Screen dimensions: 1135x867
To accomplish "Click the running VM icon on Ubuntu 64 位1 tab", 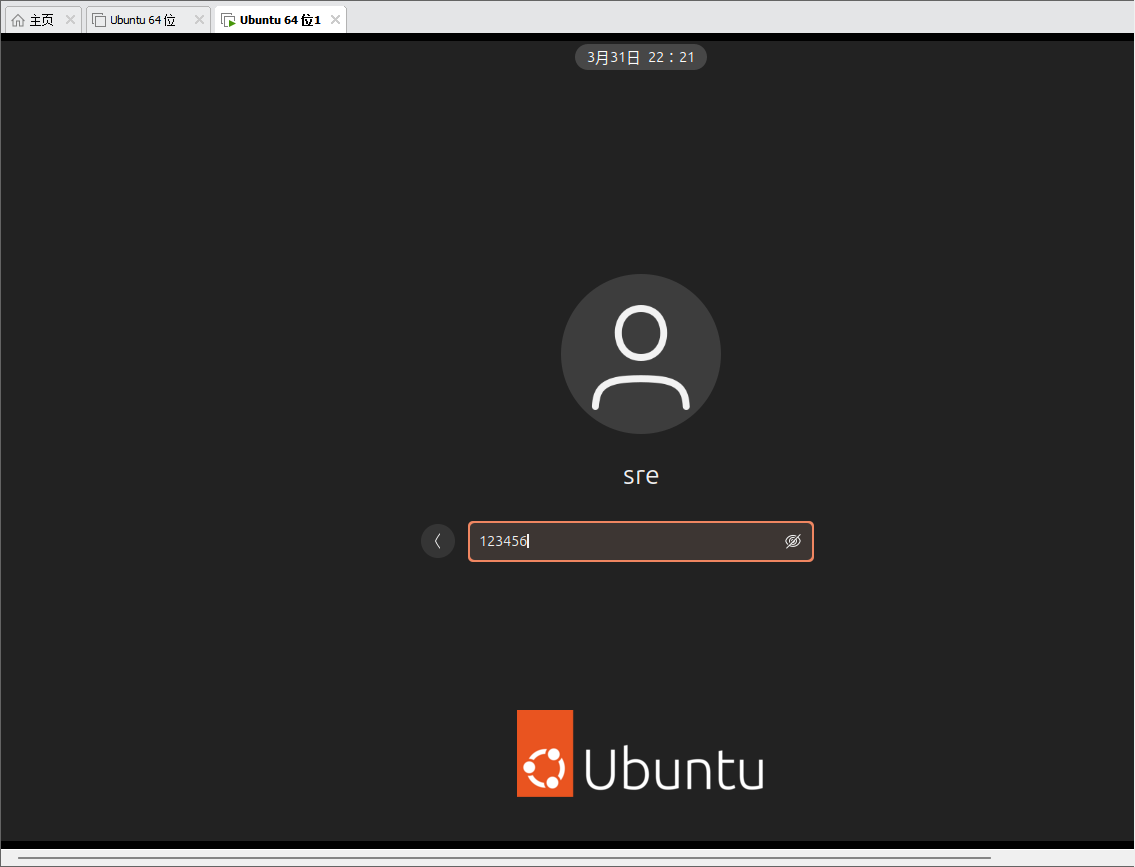I will 228,20.
